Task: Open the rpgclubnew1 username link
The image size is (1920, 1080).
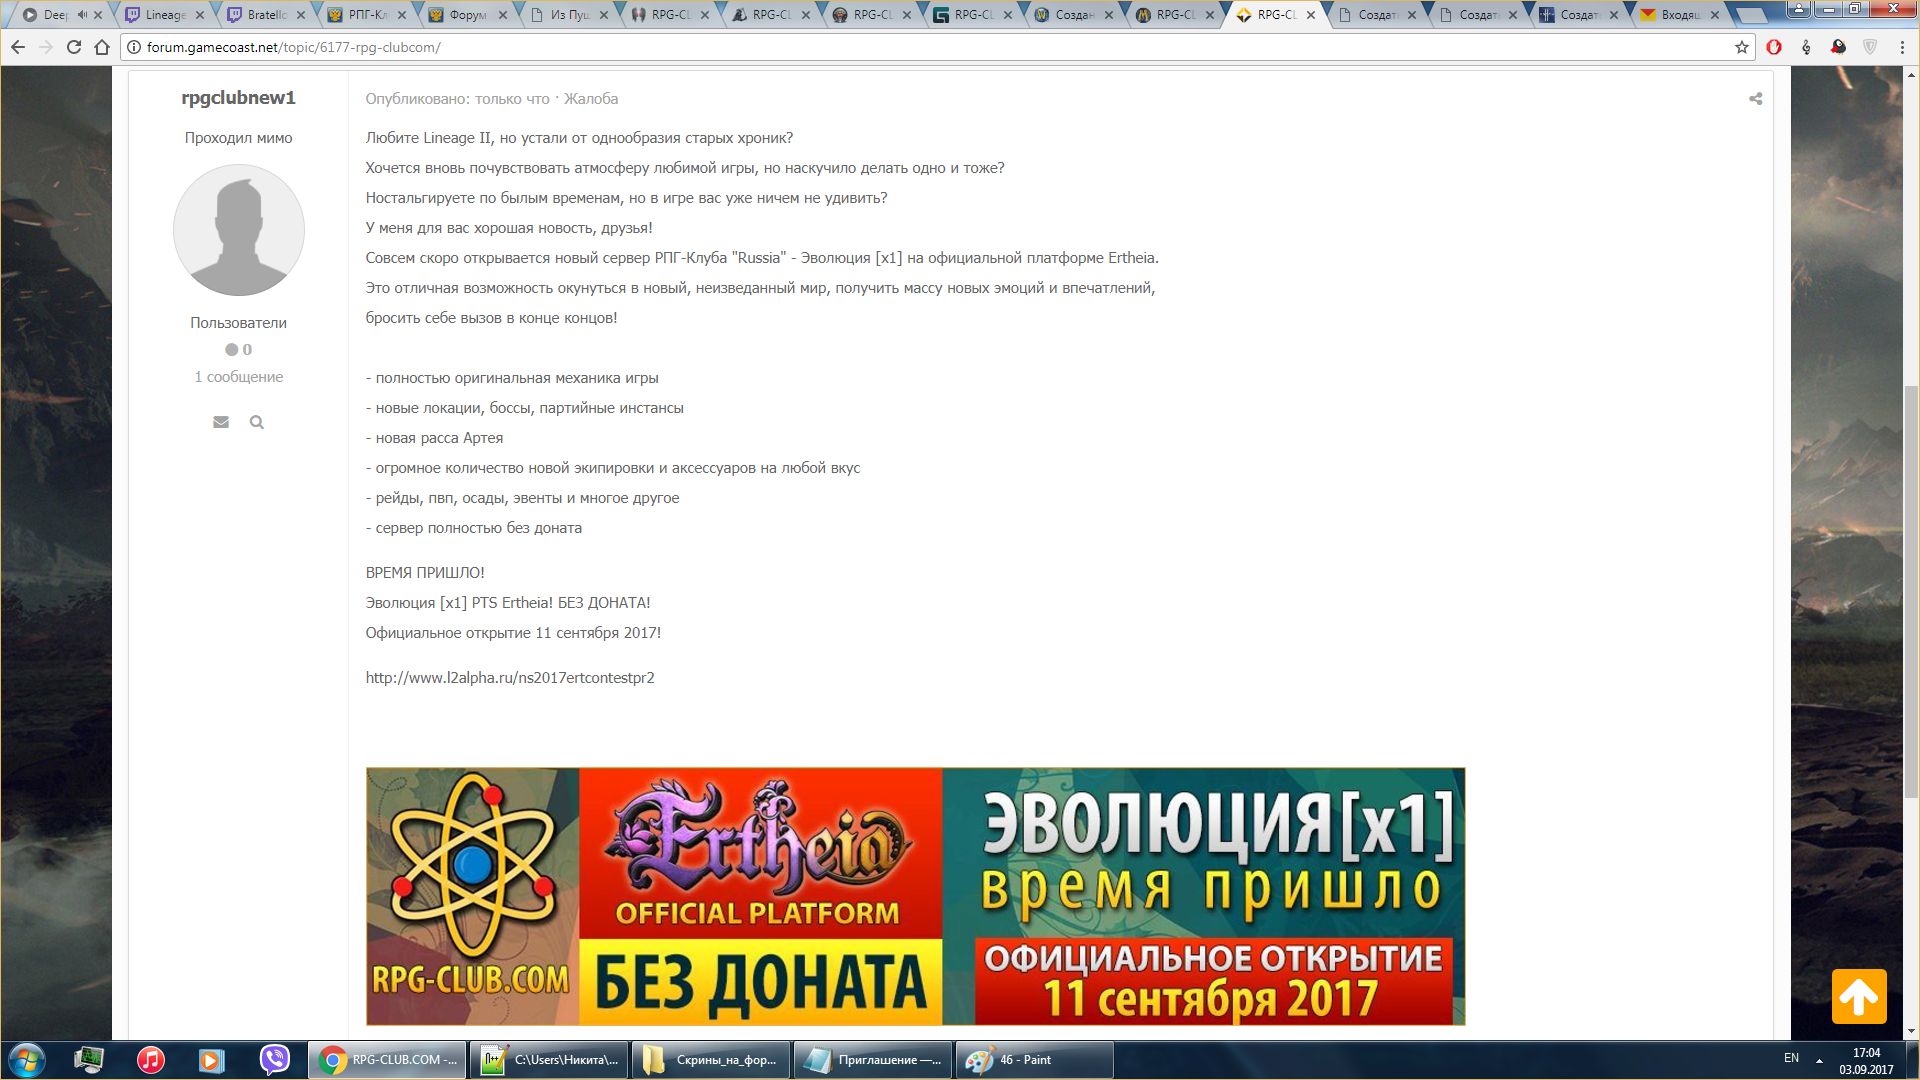Action: coord(238,98)
